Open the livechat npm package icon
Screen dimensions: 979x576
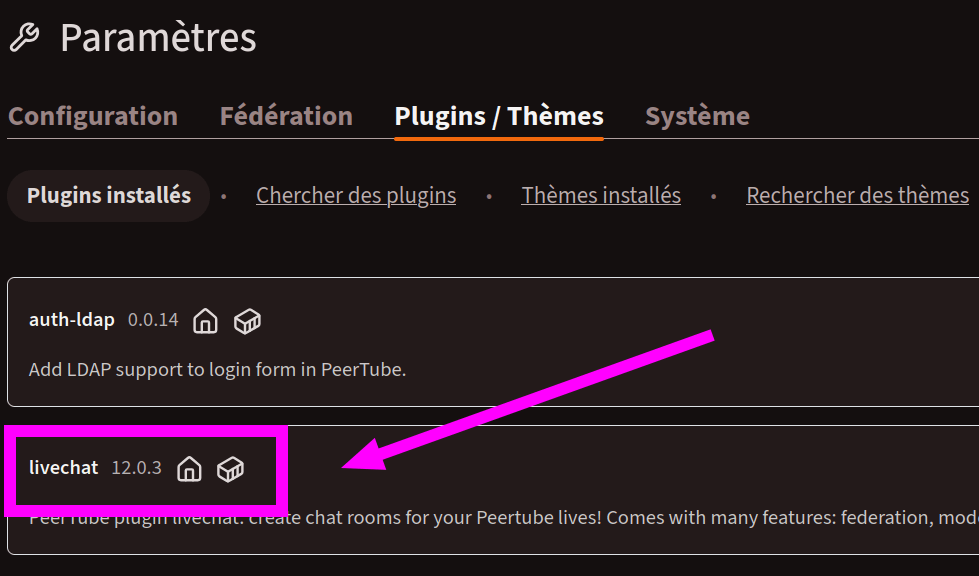(x=231, y=468)
